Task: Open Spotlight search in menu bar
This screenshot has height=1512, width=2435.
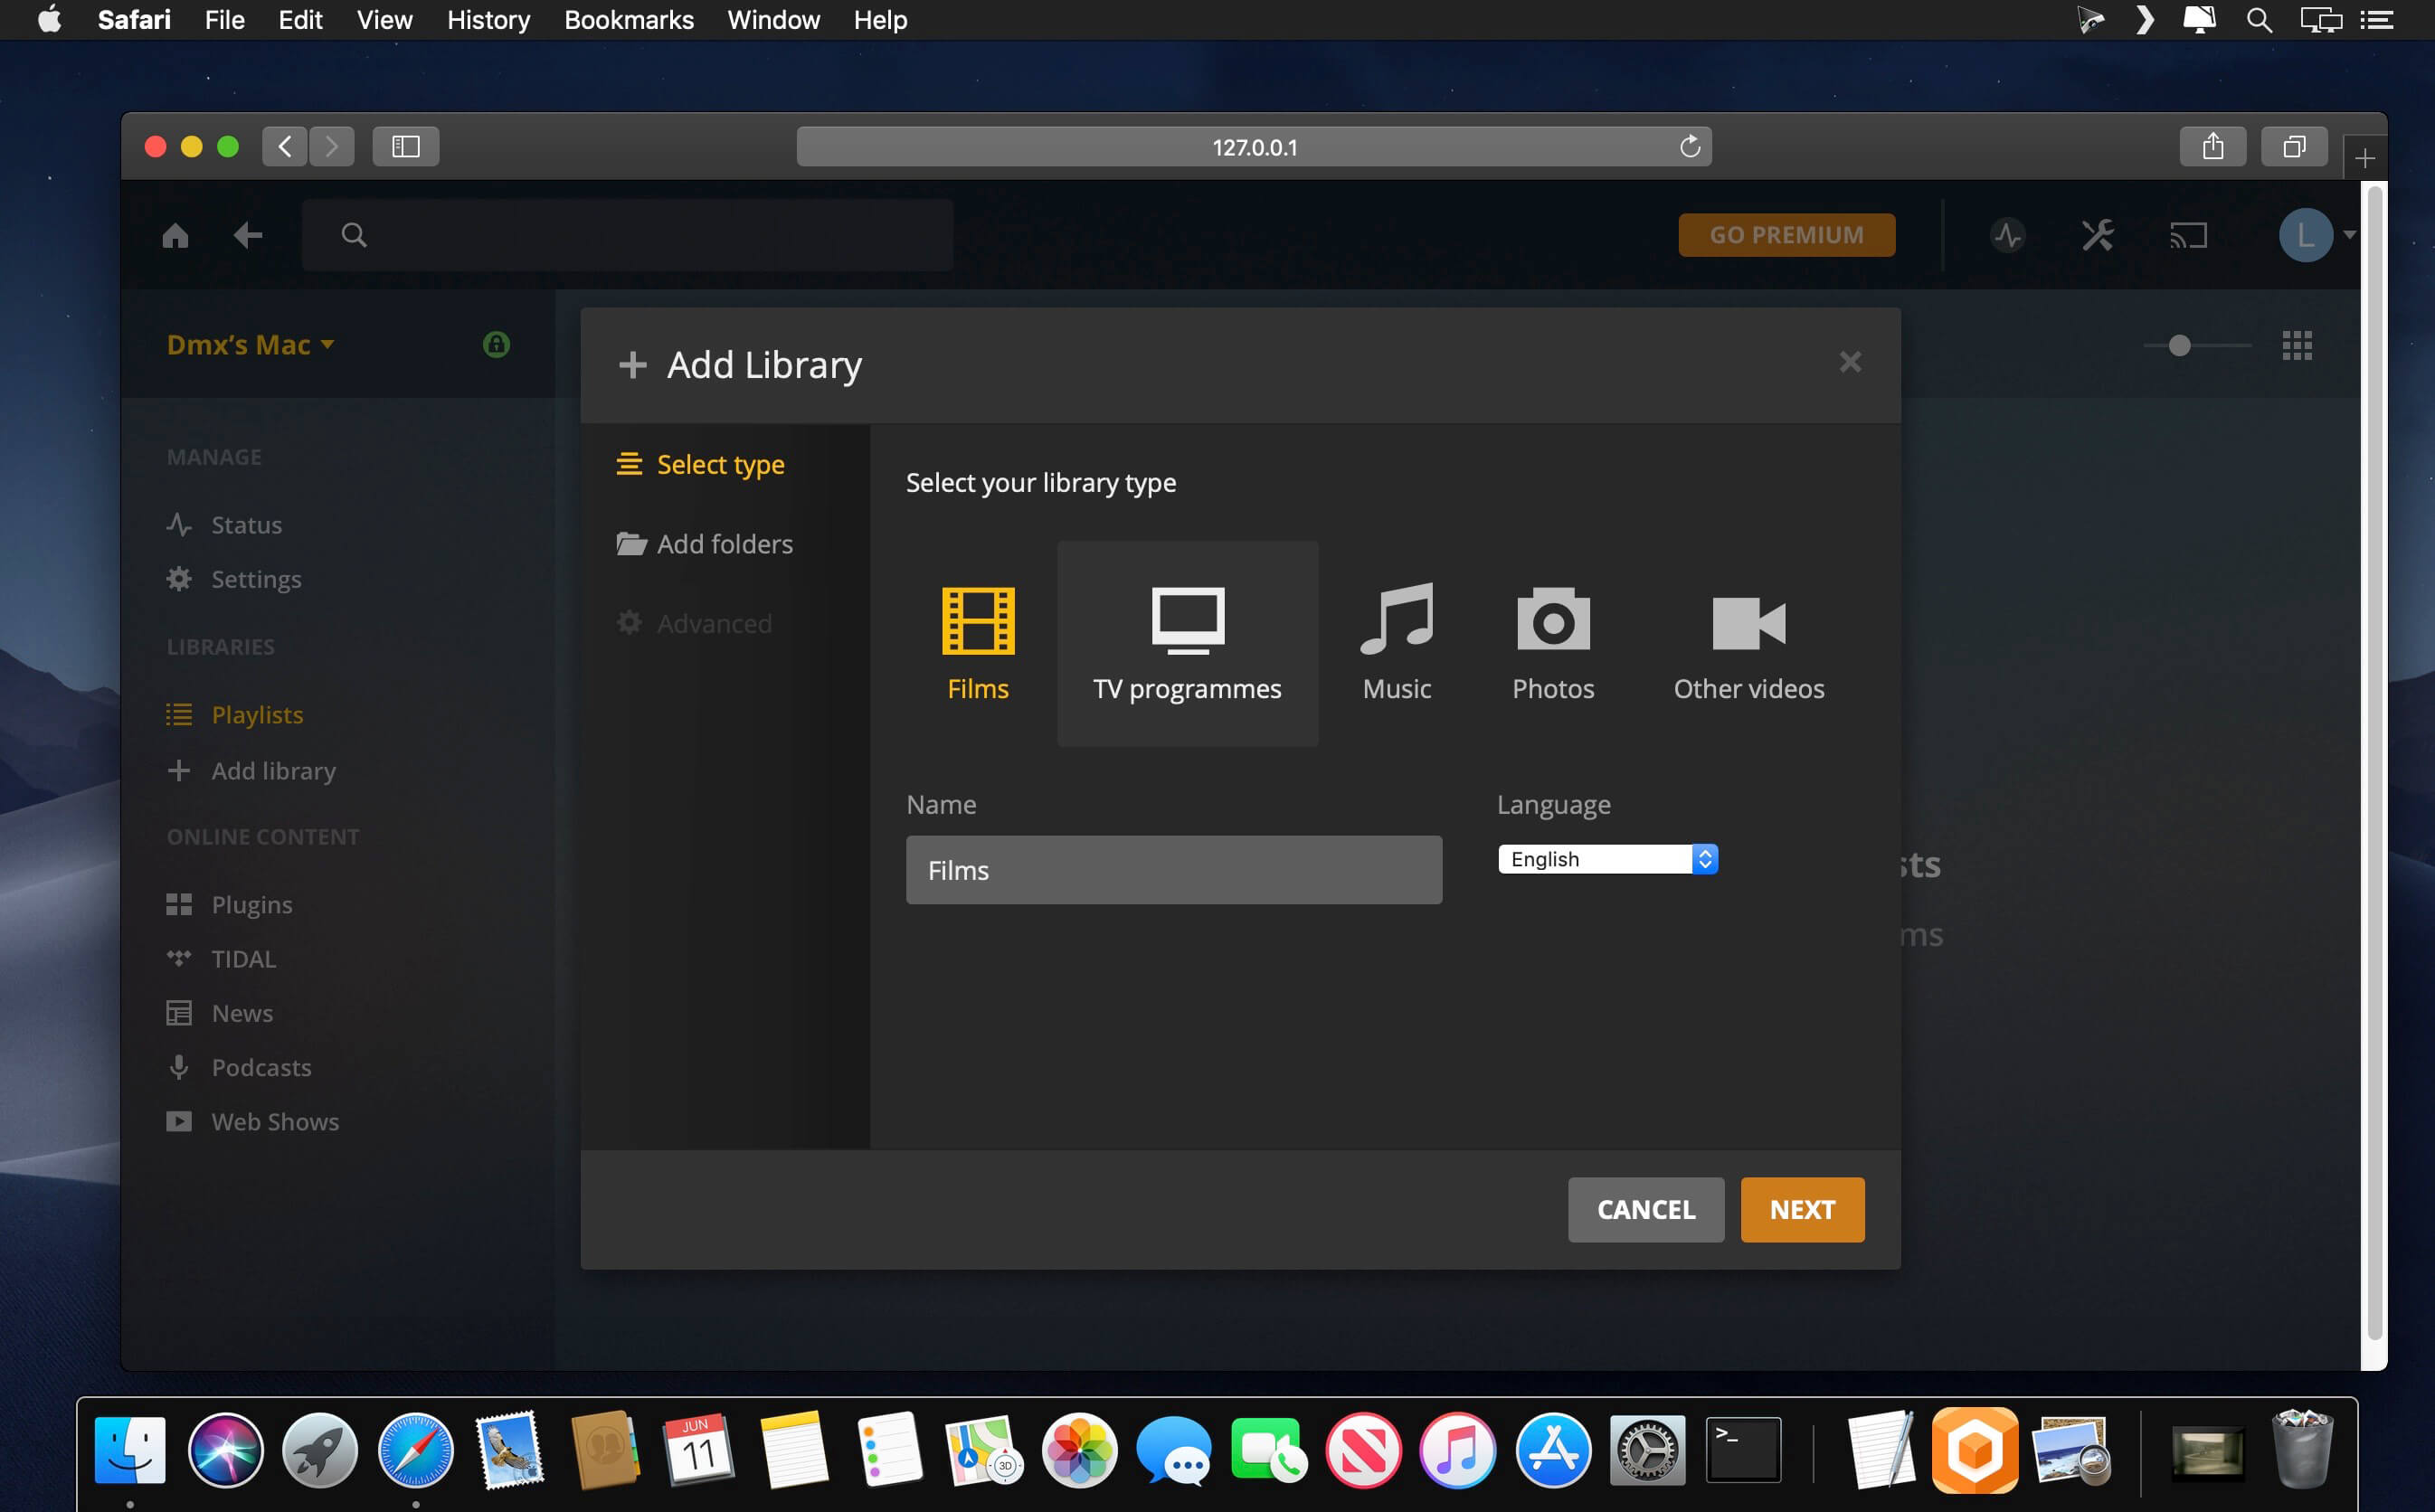Action: pos(2258,20)
